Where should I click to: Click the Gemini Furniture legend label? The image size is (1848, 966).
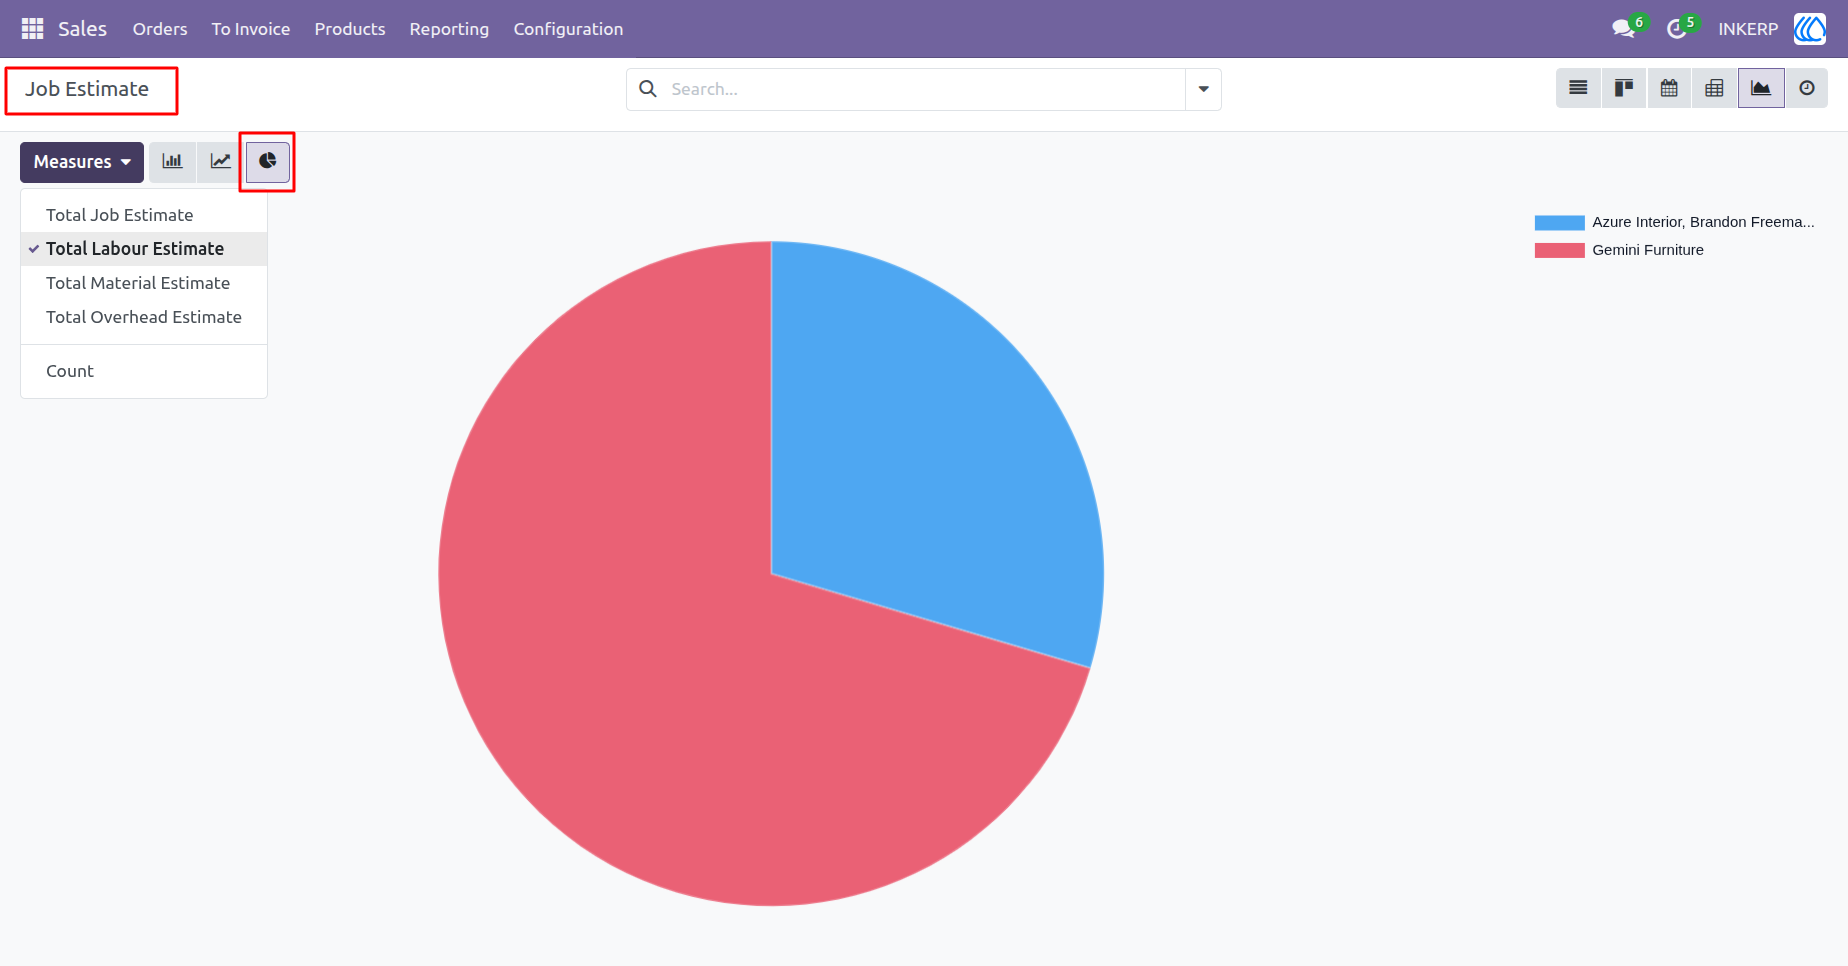[1648, 250]
